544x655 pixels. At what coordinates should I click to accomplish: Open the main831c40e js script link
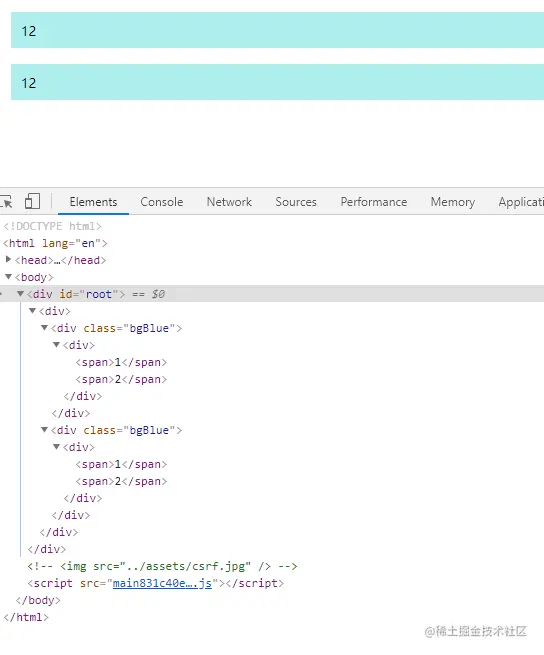point(162,583)
